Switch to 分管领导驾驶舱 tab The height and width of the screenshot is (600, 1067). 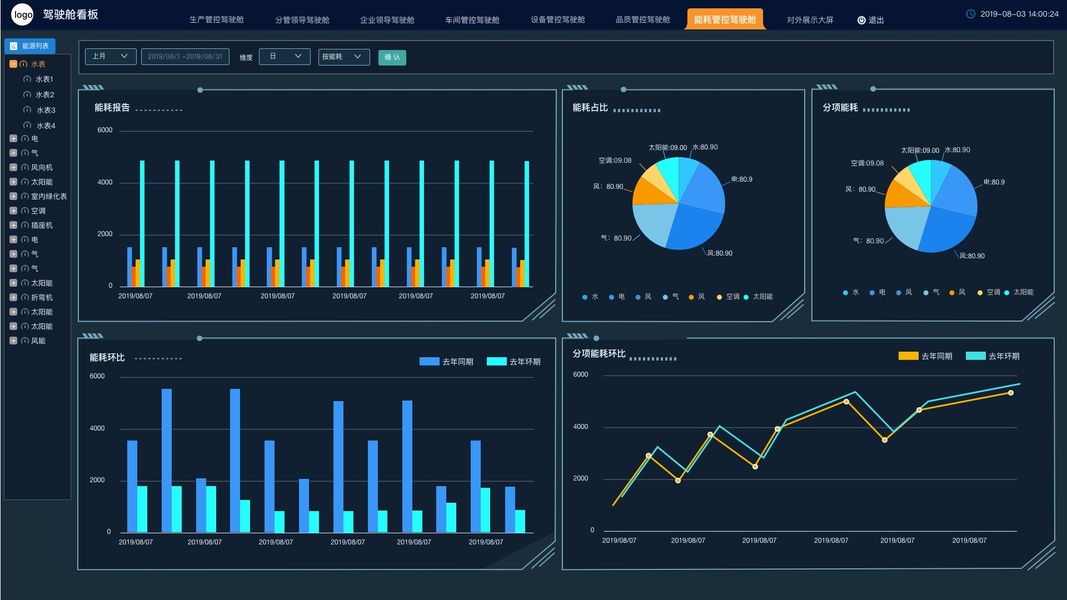(x=302, y=20)
